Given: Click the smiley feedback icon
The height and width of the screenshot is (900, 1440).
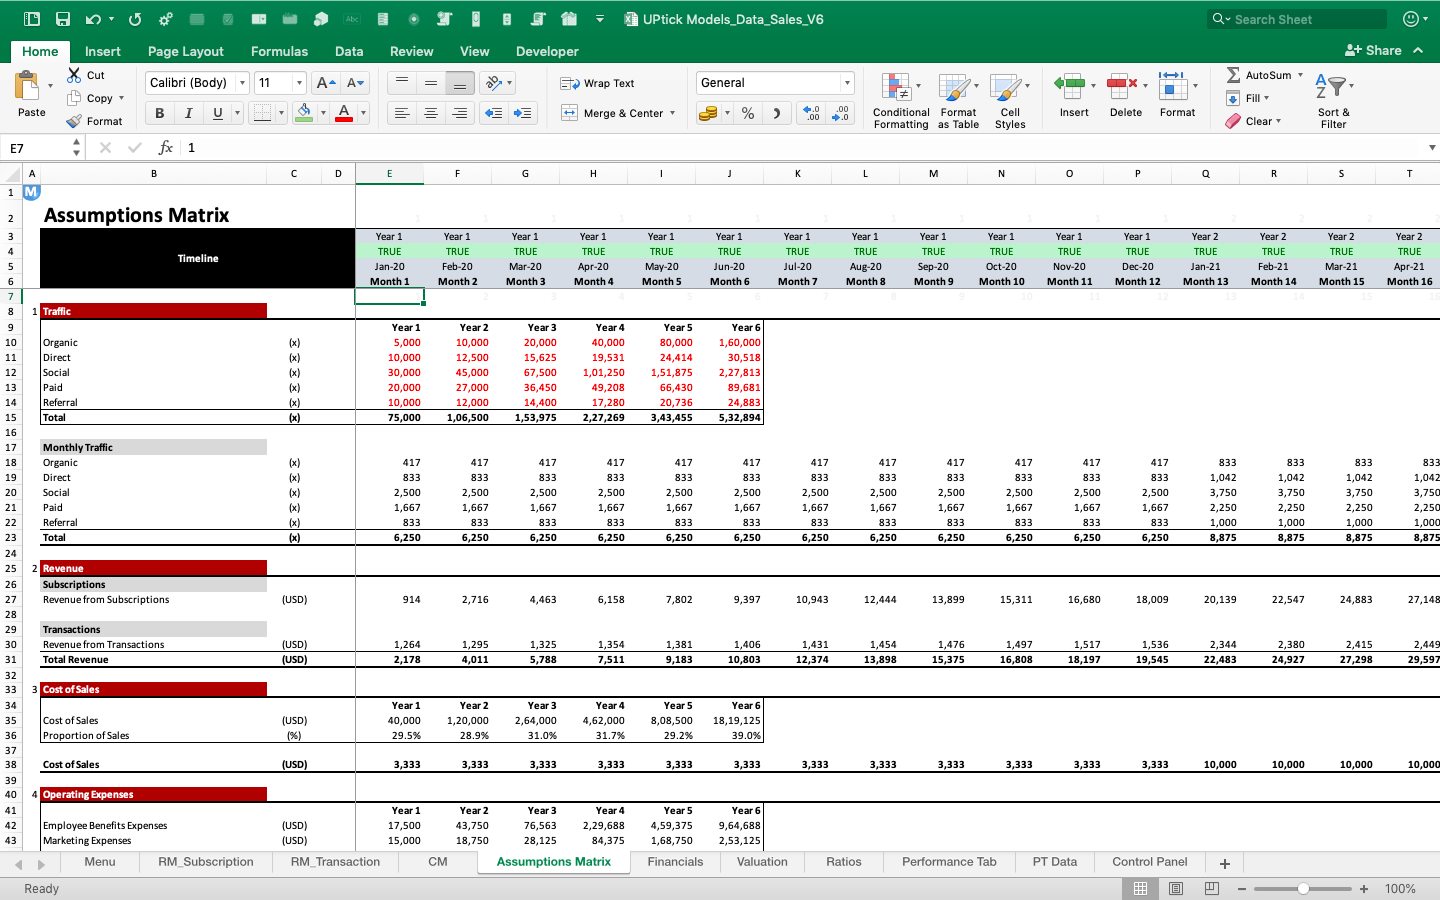Looking at the screenshot, I should coord(1411,19).
